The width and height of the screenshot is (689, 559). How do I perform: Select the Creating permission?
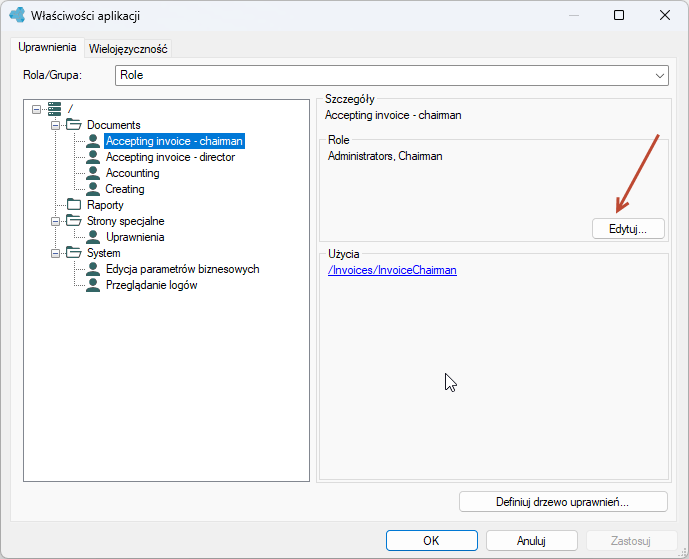[x=125, y=189]
